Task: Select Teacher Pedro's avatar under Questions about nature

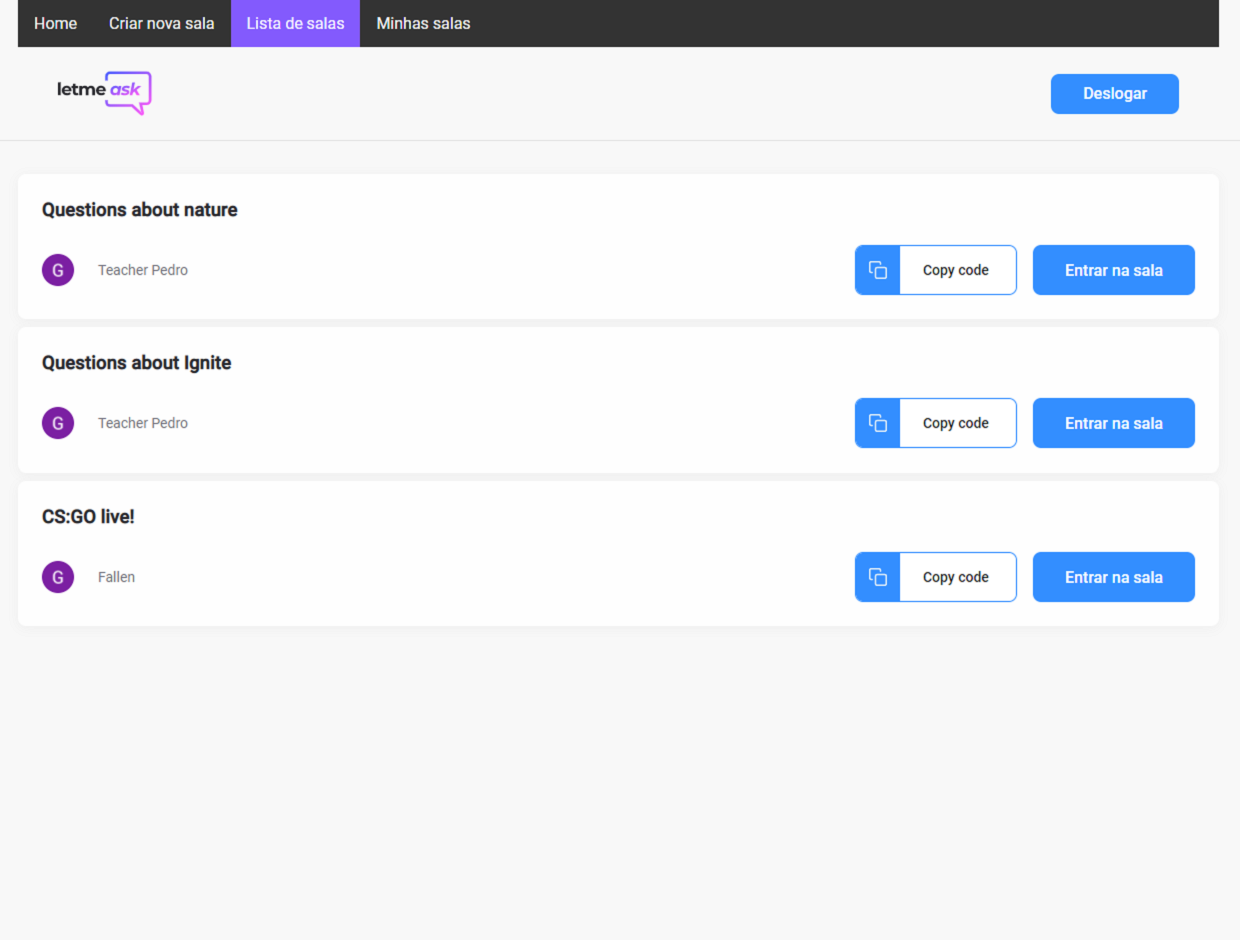Action: click(57, 269)
